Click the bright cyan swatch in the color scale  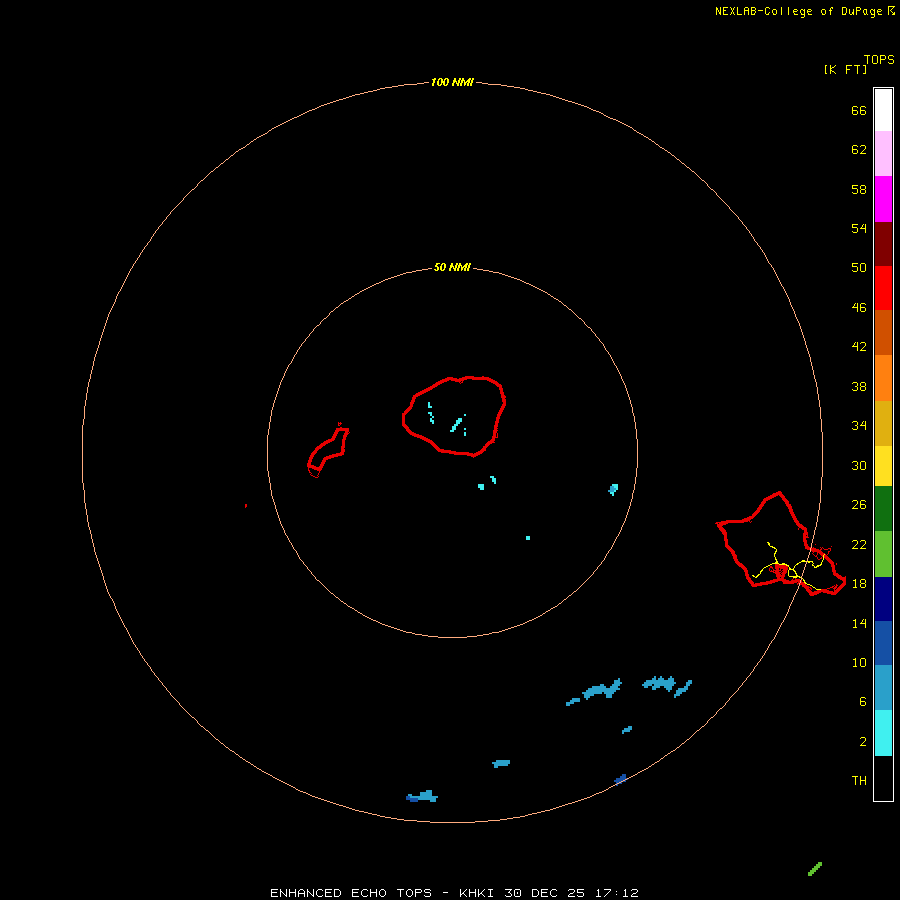pos(883,732)
